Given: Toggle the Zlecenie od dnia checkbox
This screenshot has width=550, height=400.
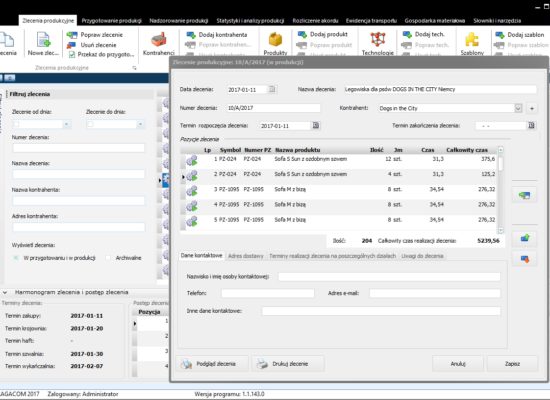Looking at the screenshot, I should pos(16,124).
